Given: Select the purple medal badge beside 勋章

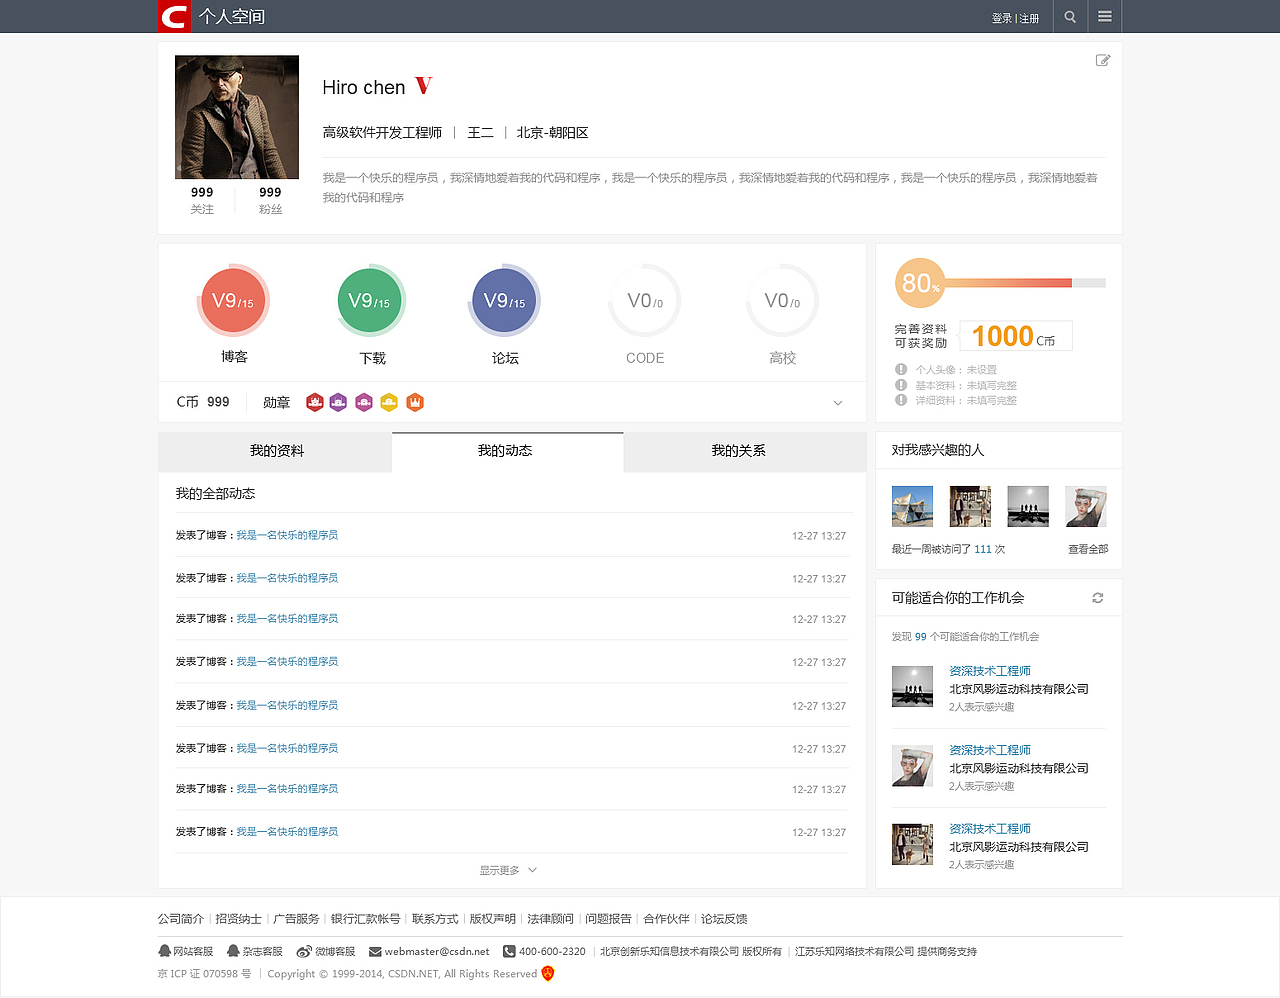Looking at the screenshot, I should pyautogui.click(x=340, y=402).
